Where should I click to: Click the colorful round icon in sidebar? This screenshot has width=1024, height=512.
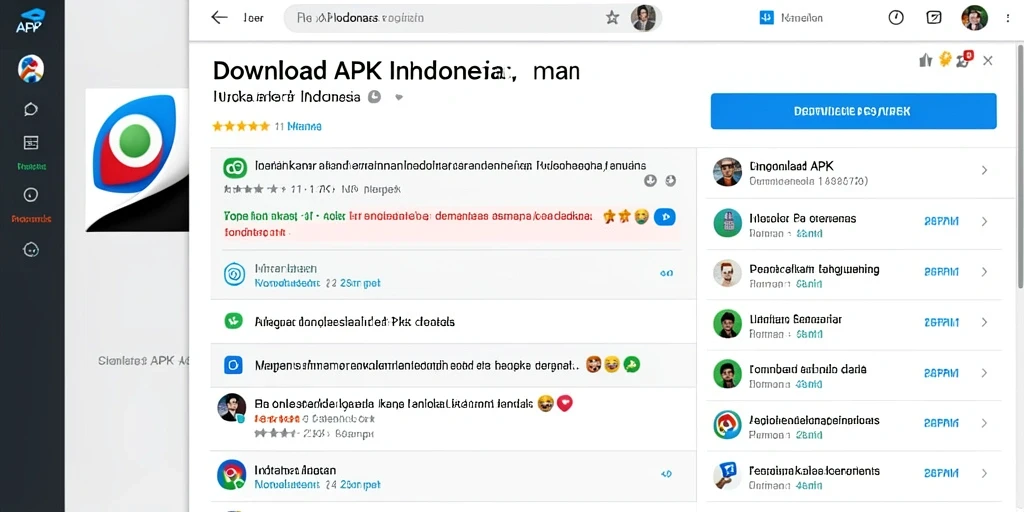pyautogui.click(x=31, y=69)
